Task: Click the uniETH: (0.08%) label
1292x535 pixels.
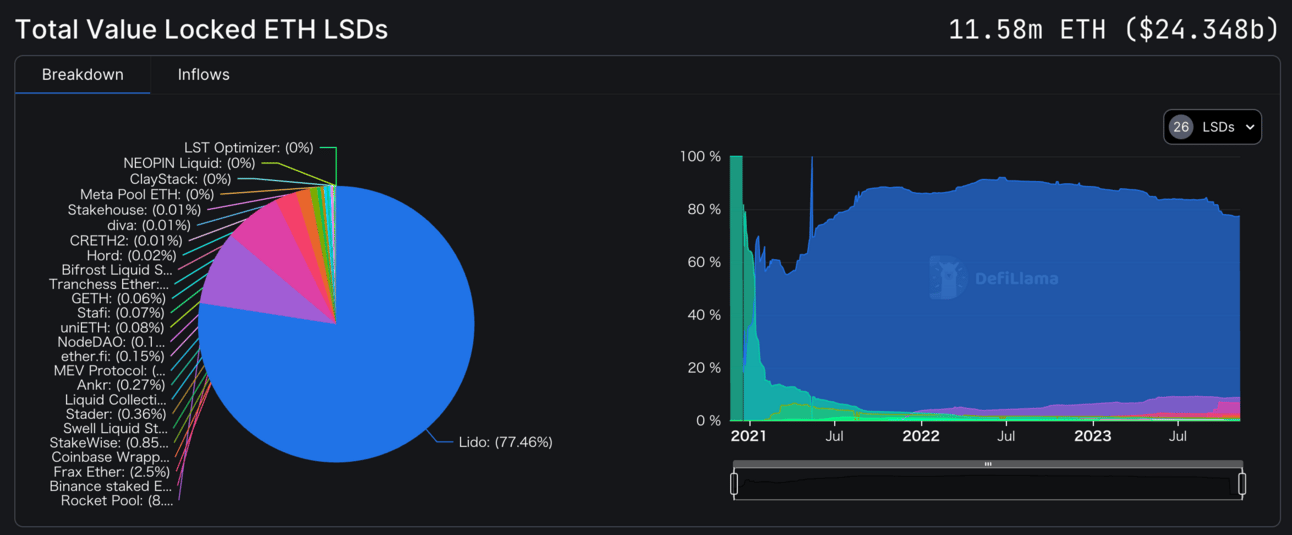Action: point(112,328)
